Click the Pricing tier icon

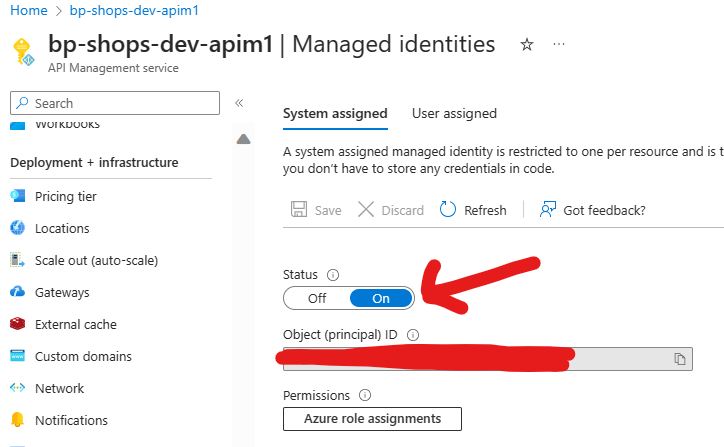18,196
